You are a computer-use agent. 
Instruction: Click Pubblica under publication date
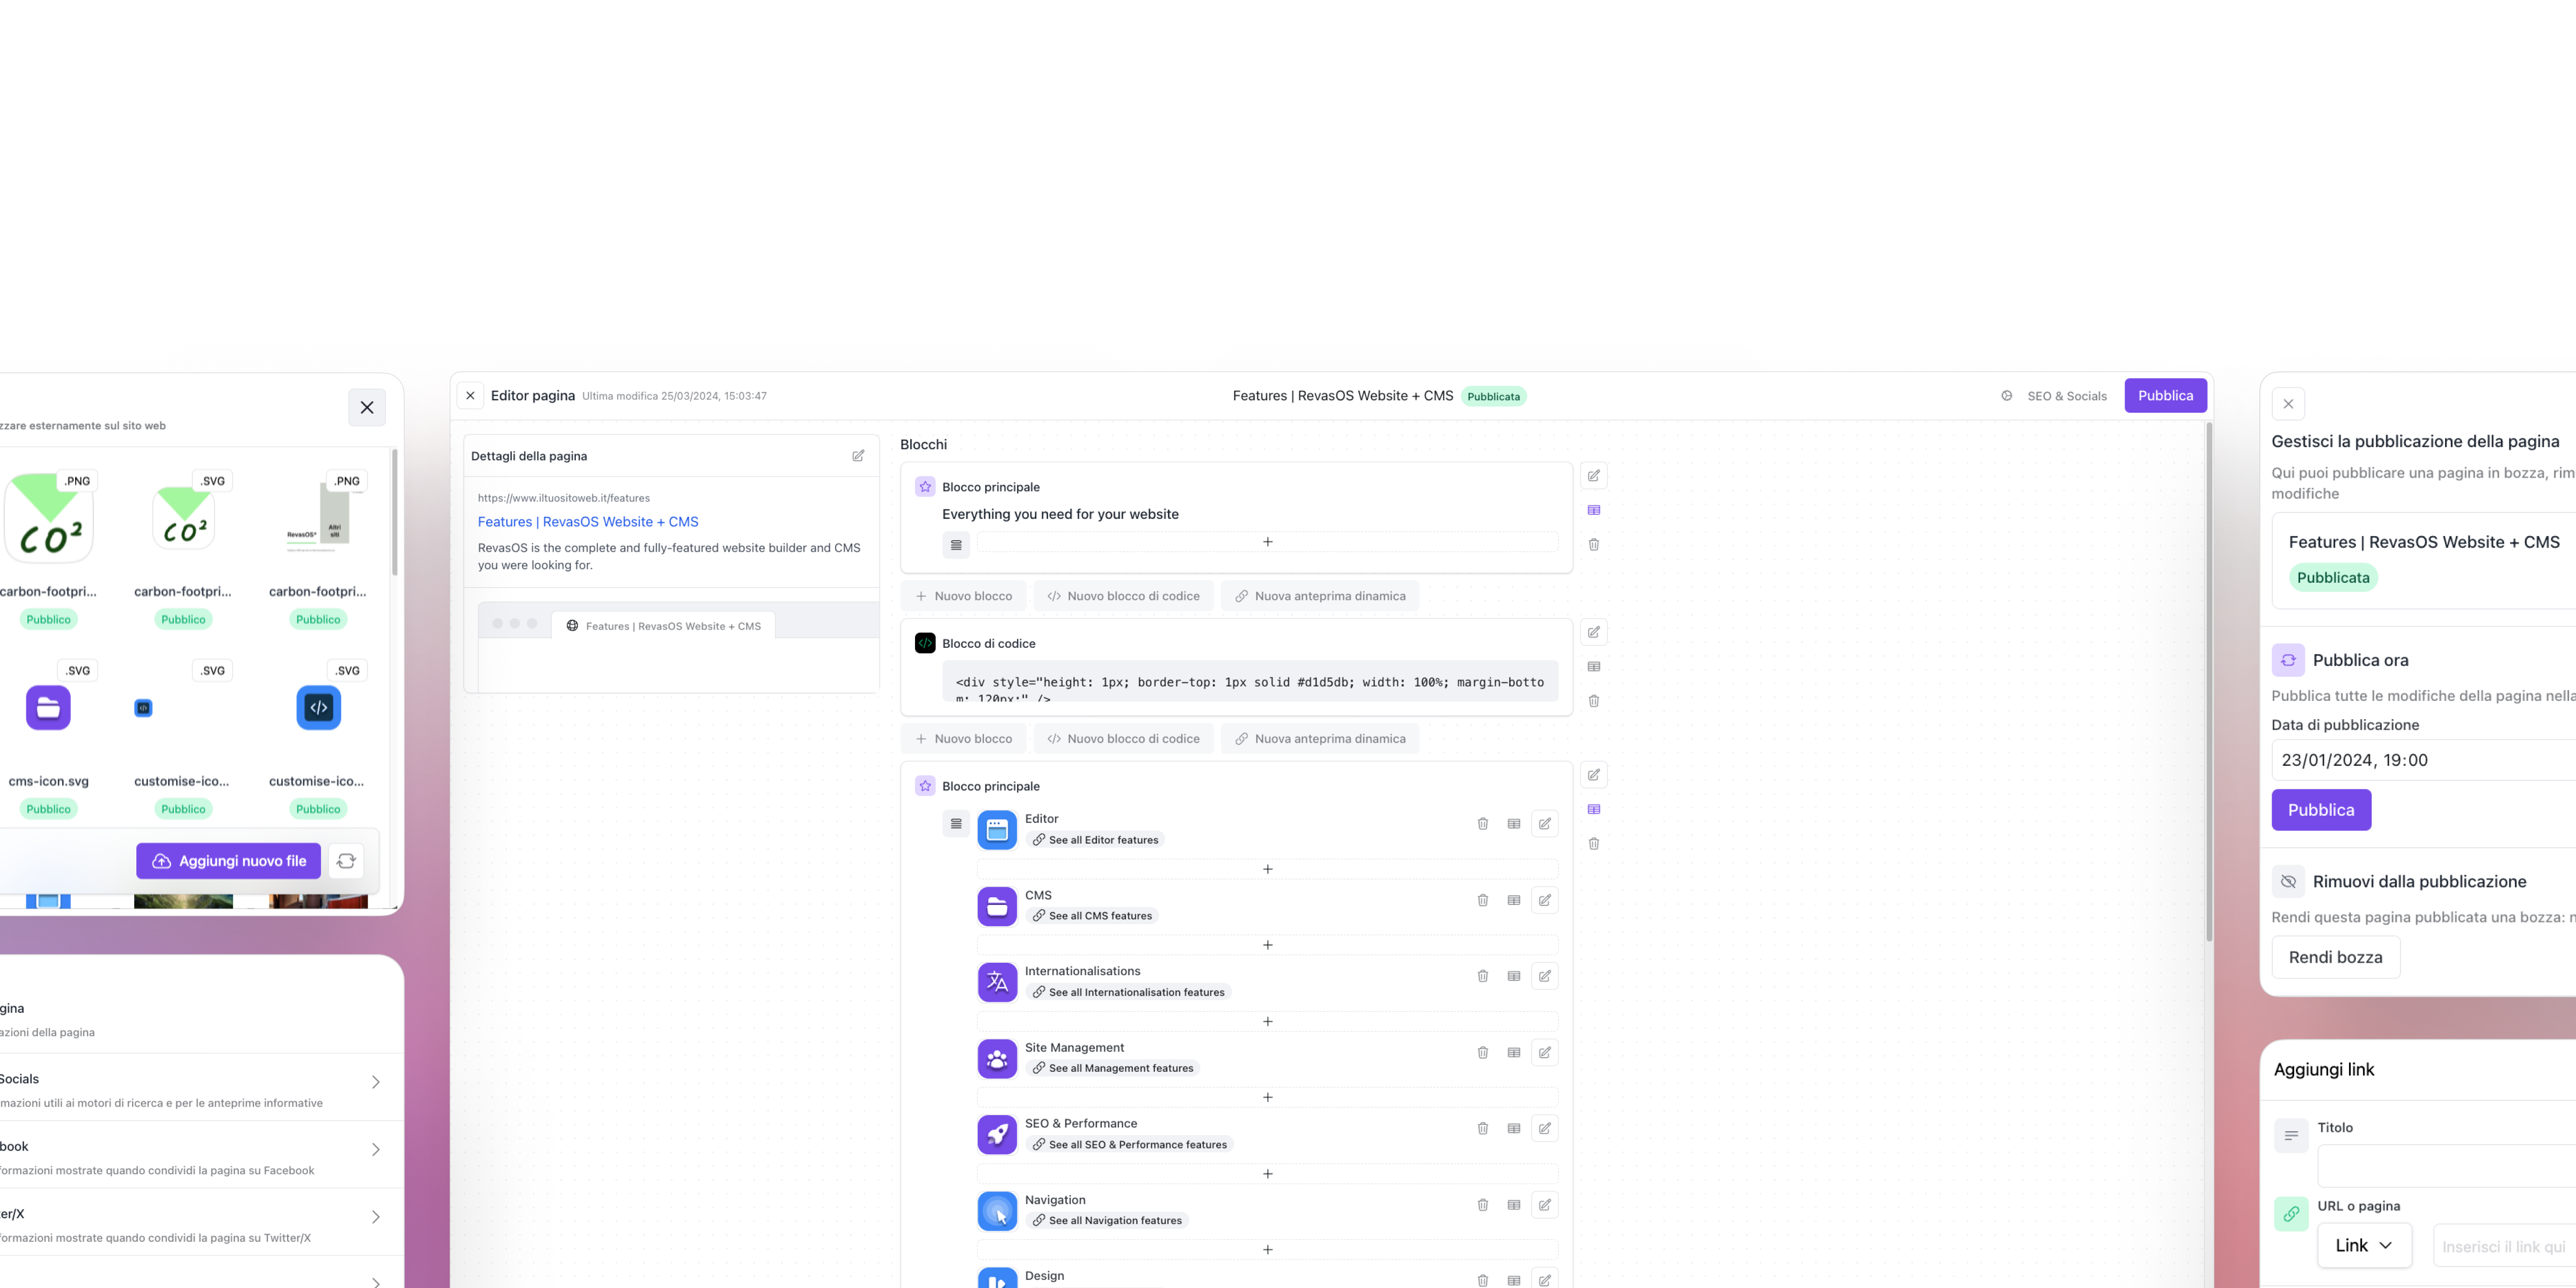(2321, 810)
